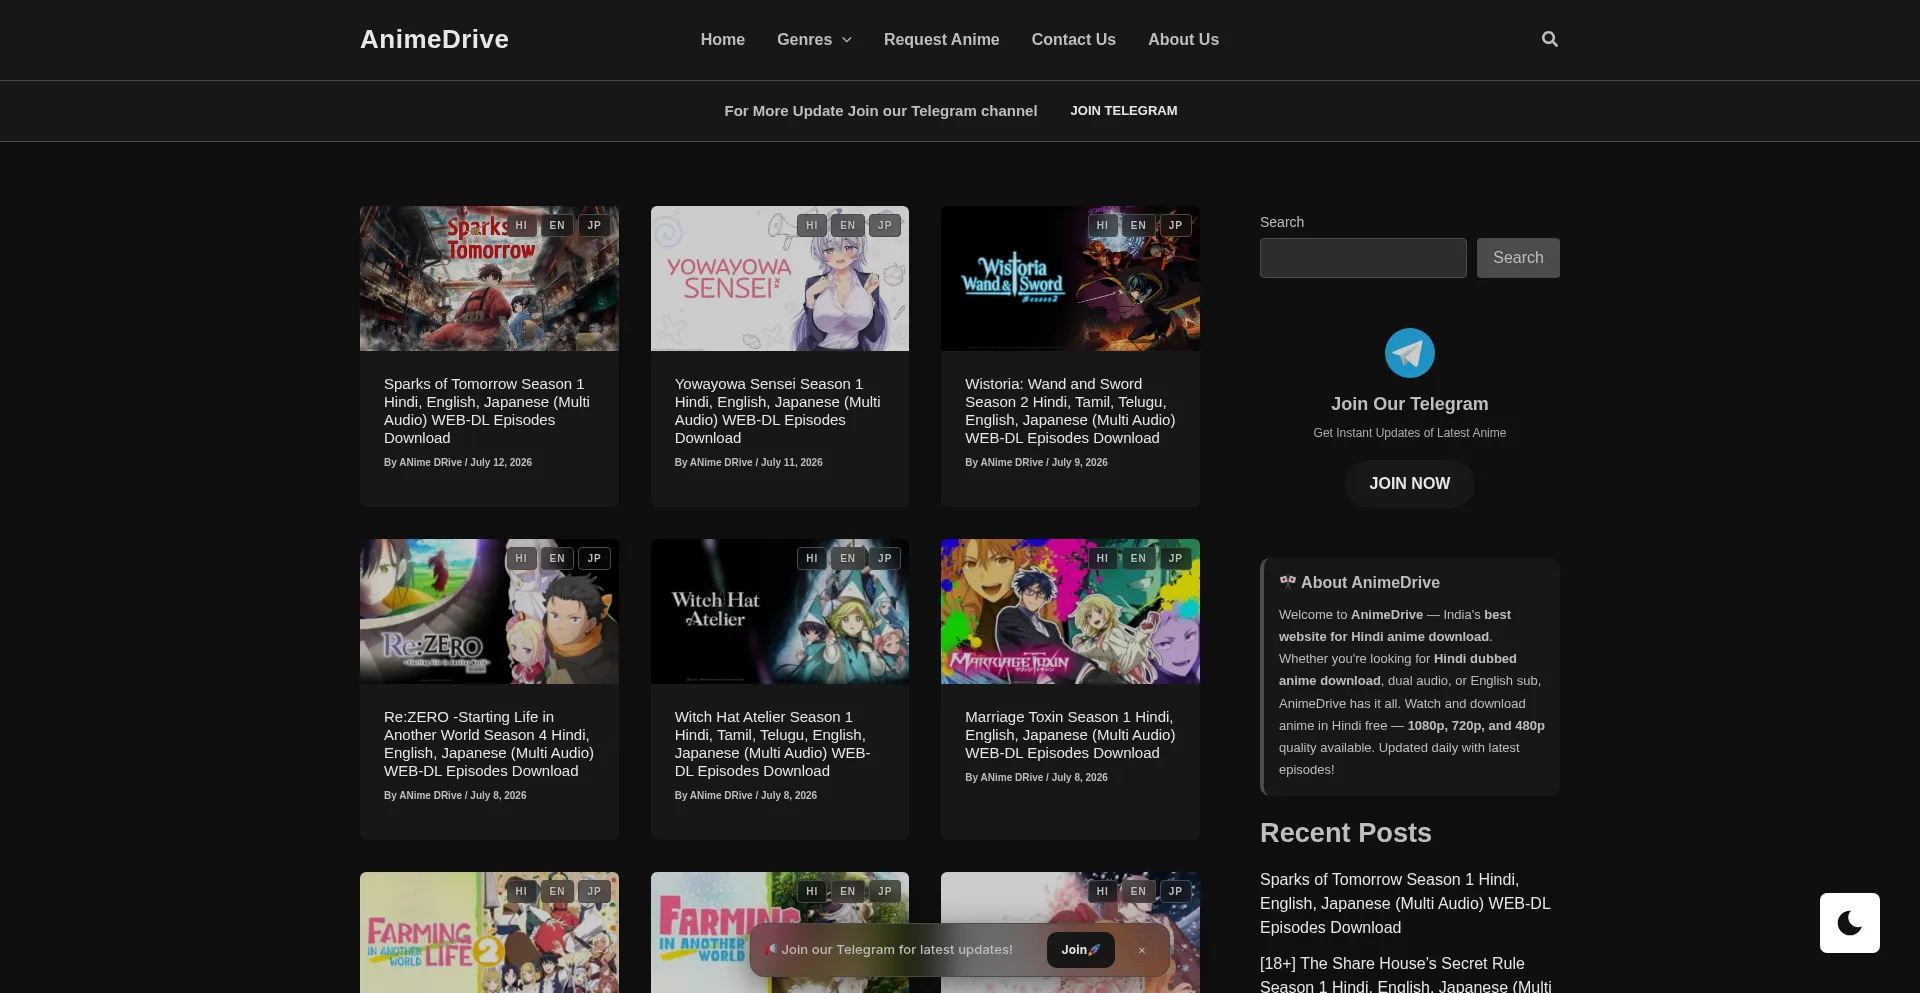Open Wistoria Season 2 post title

pos(1070,411)
